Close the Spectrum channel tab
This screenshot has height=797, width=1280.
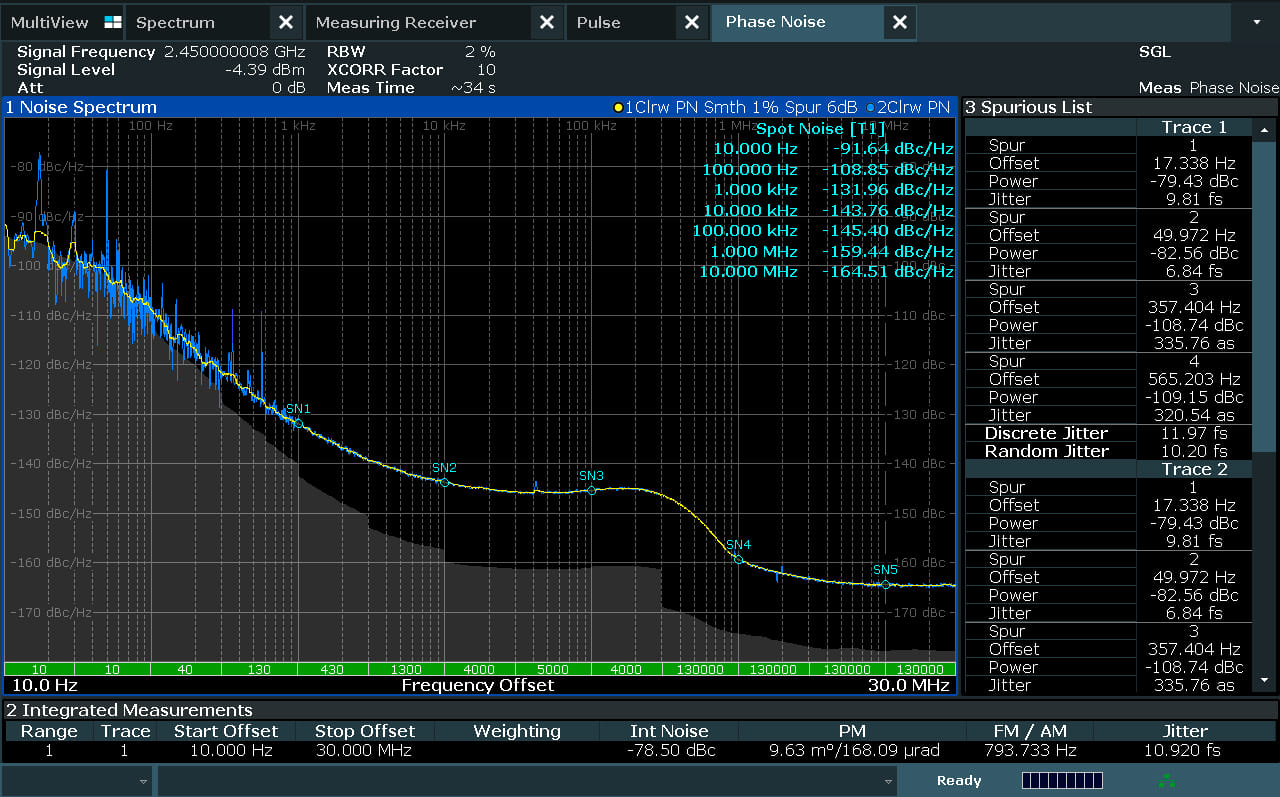pos(285,22)
